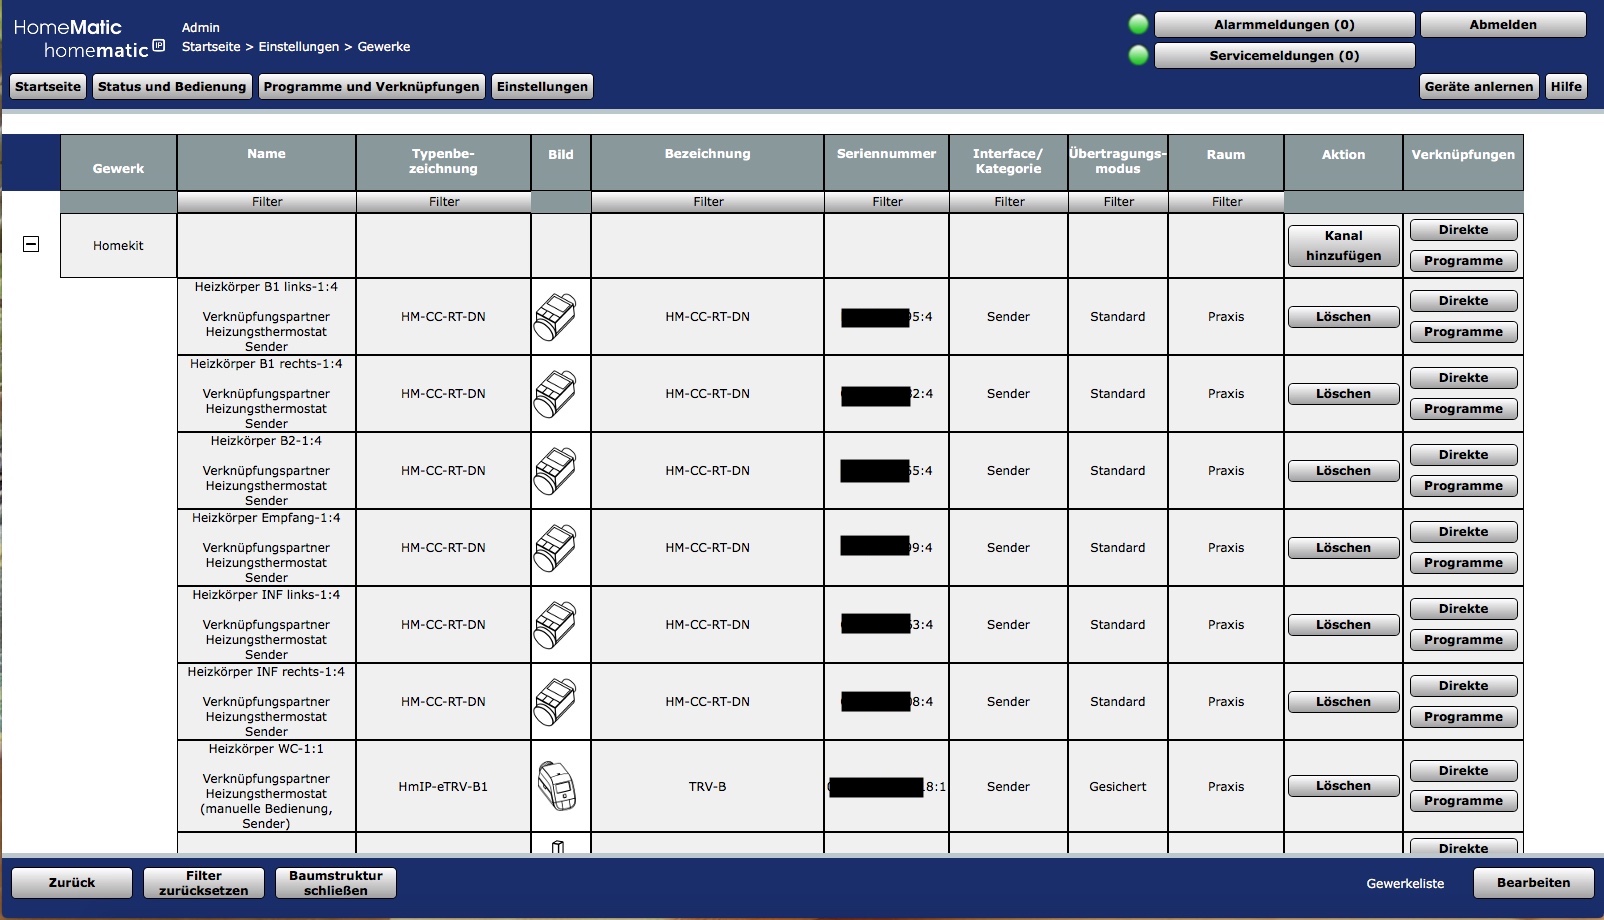Delete Heizkörper WC channel with Löschen
This screenshot has height=920, width=1604.
tap(1343, 787)
